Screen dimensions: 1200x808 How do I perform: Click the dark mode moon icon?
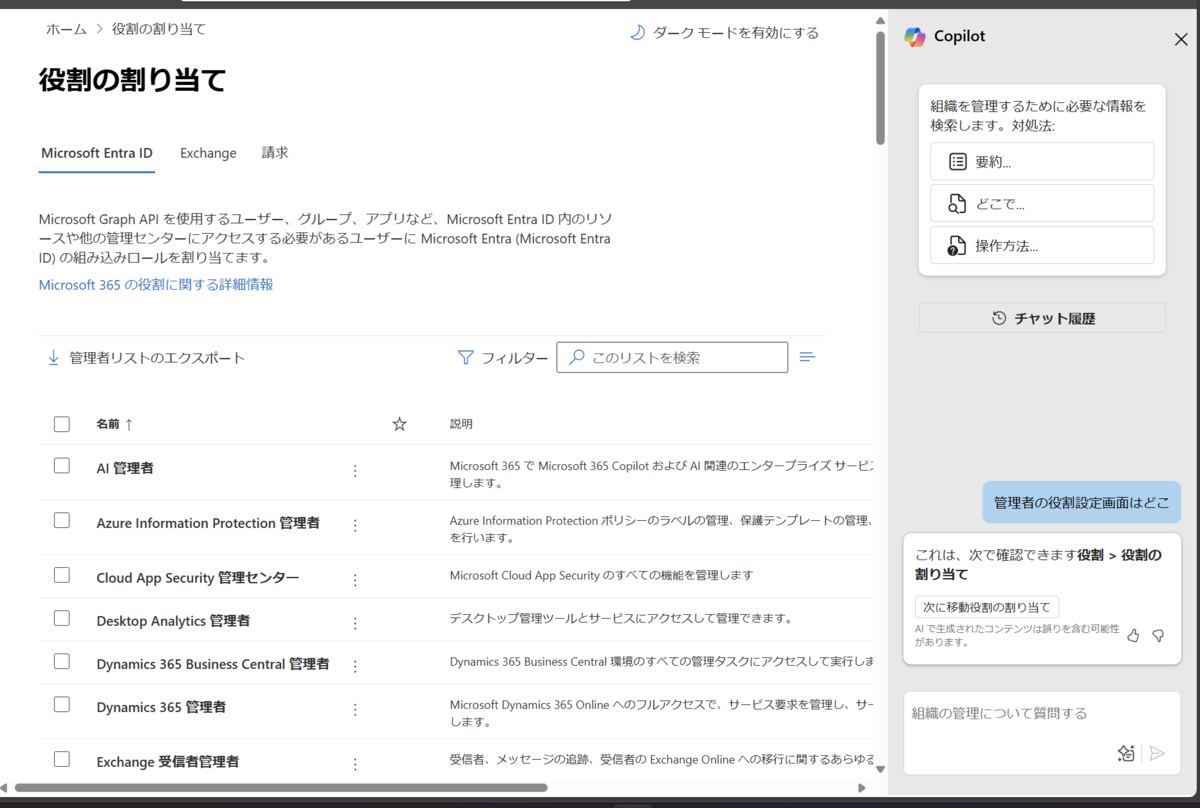[637, 33]
